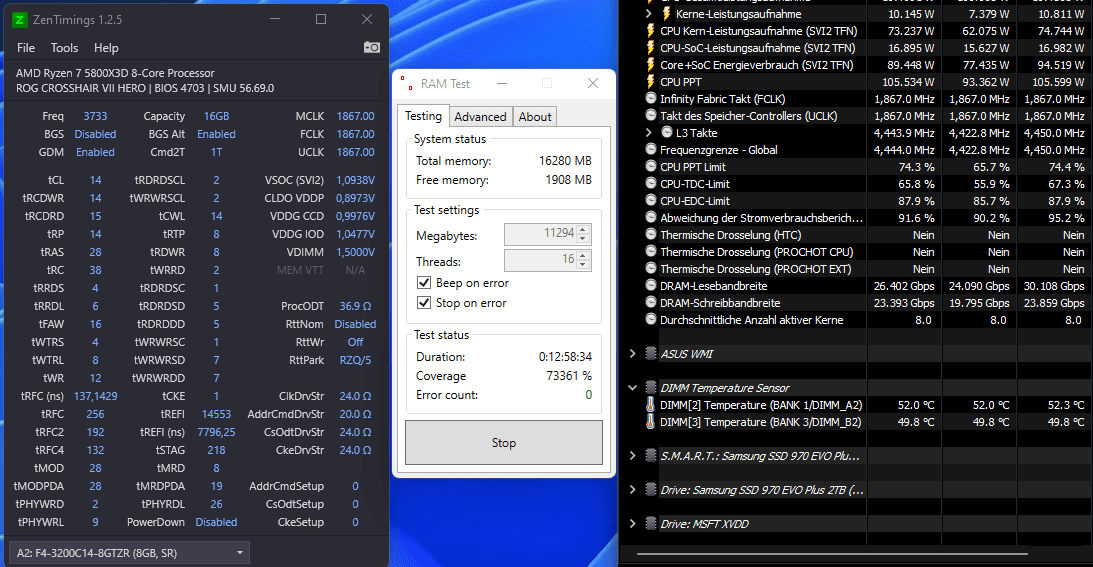Toggle Stop on error checkbox
This screenshot has height=567, width=1093.
click(x=424, y=303)
